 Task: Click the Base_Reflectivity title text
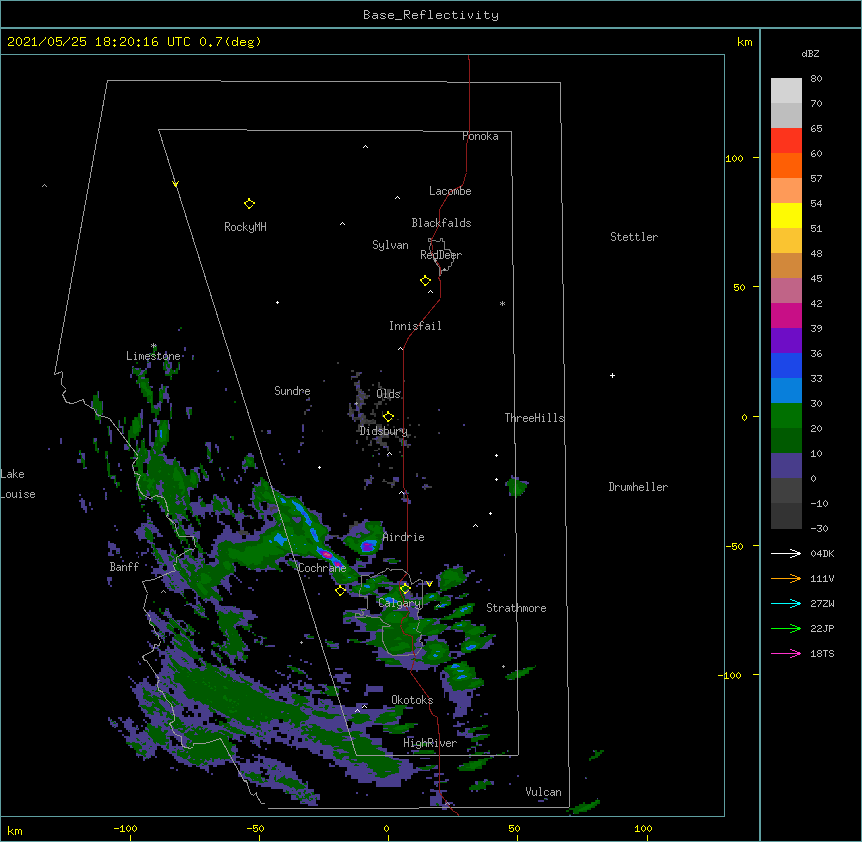(430, 15)
